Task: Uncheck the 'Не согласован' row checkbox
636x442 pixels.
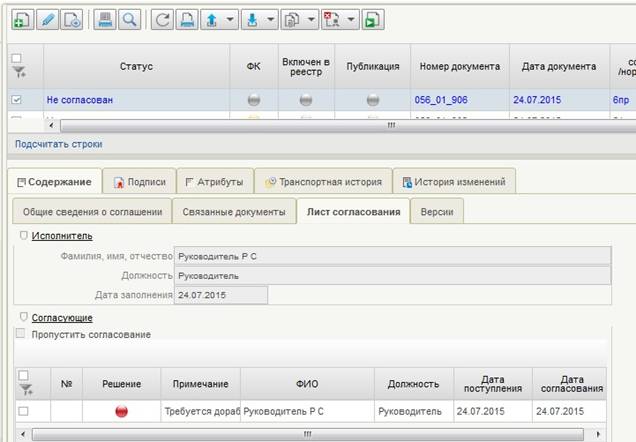Action: click(x=16, y=100)
